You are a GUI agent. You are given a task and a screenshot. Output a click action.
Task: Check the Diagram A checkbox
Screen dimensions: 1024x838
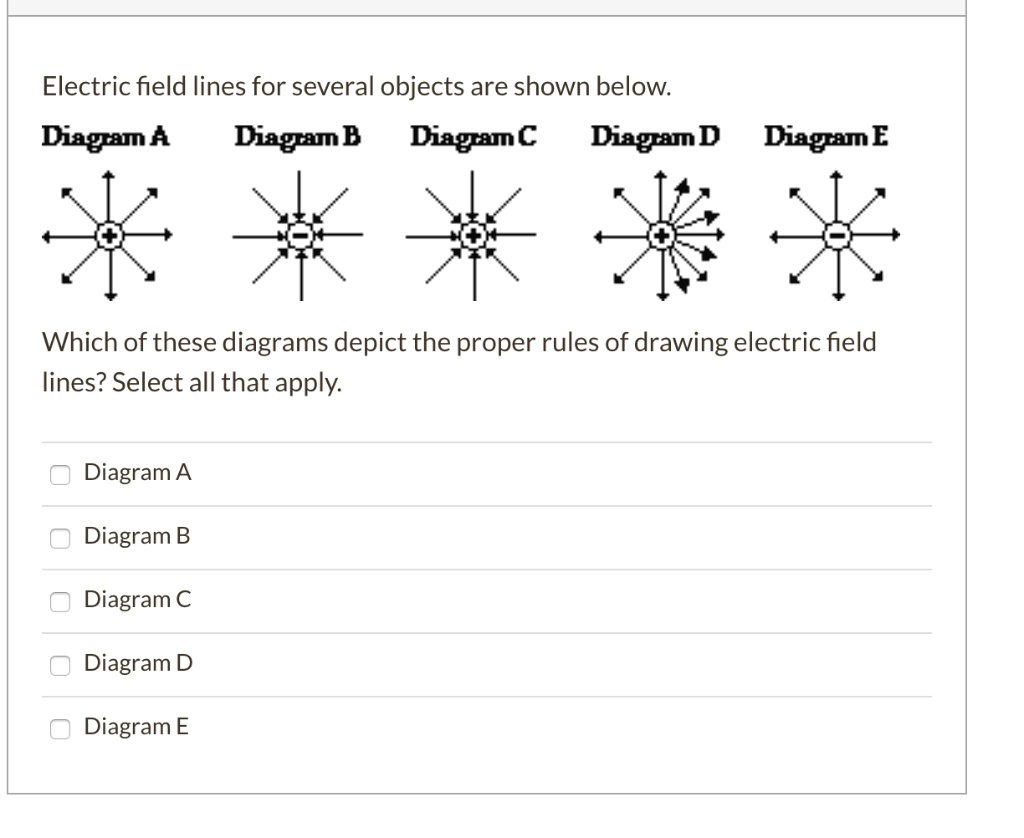coord(60,474)
